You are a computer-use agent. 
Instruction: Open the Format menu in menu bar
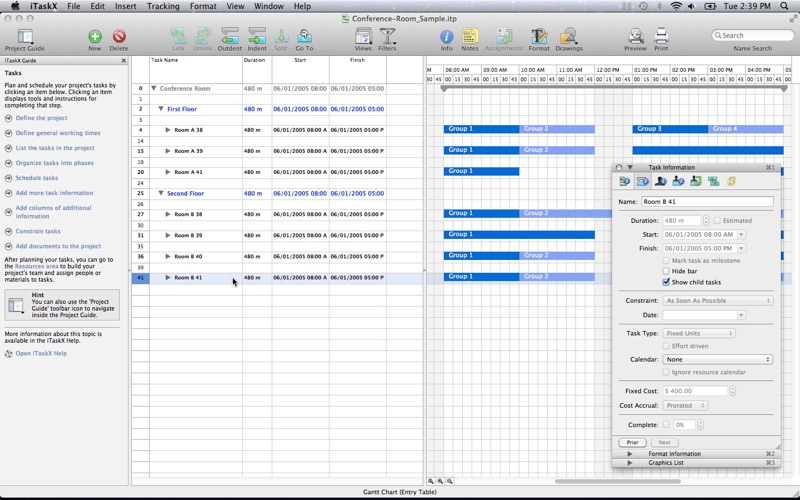click(x=203, y=6)
